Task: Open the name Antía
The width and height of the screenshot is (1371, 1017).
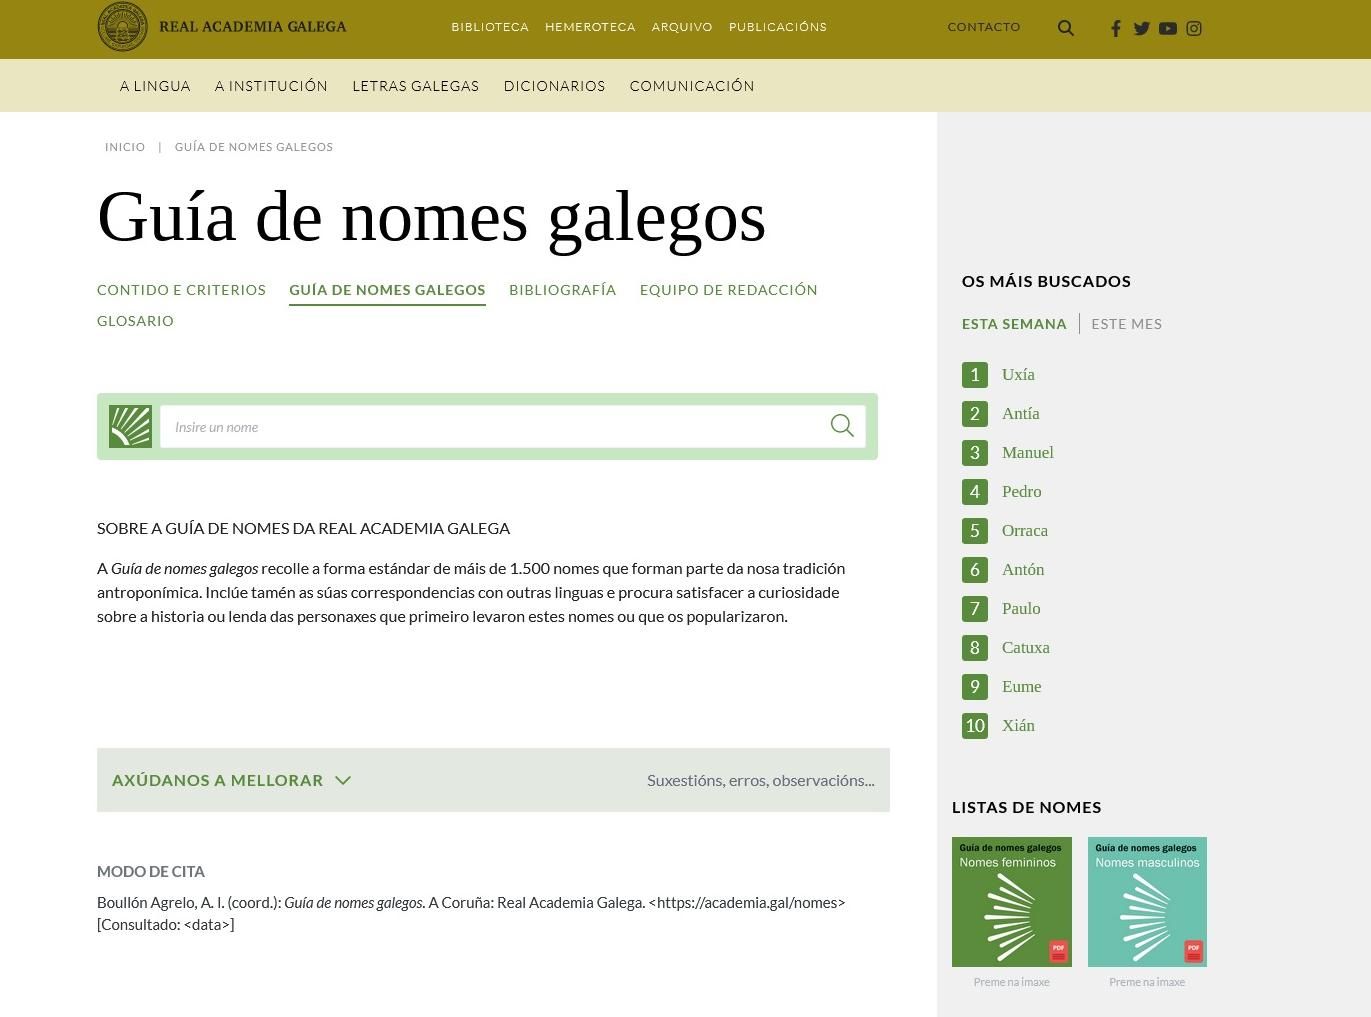Action: point(1021,414)
